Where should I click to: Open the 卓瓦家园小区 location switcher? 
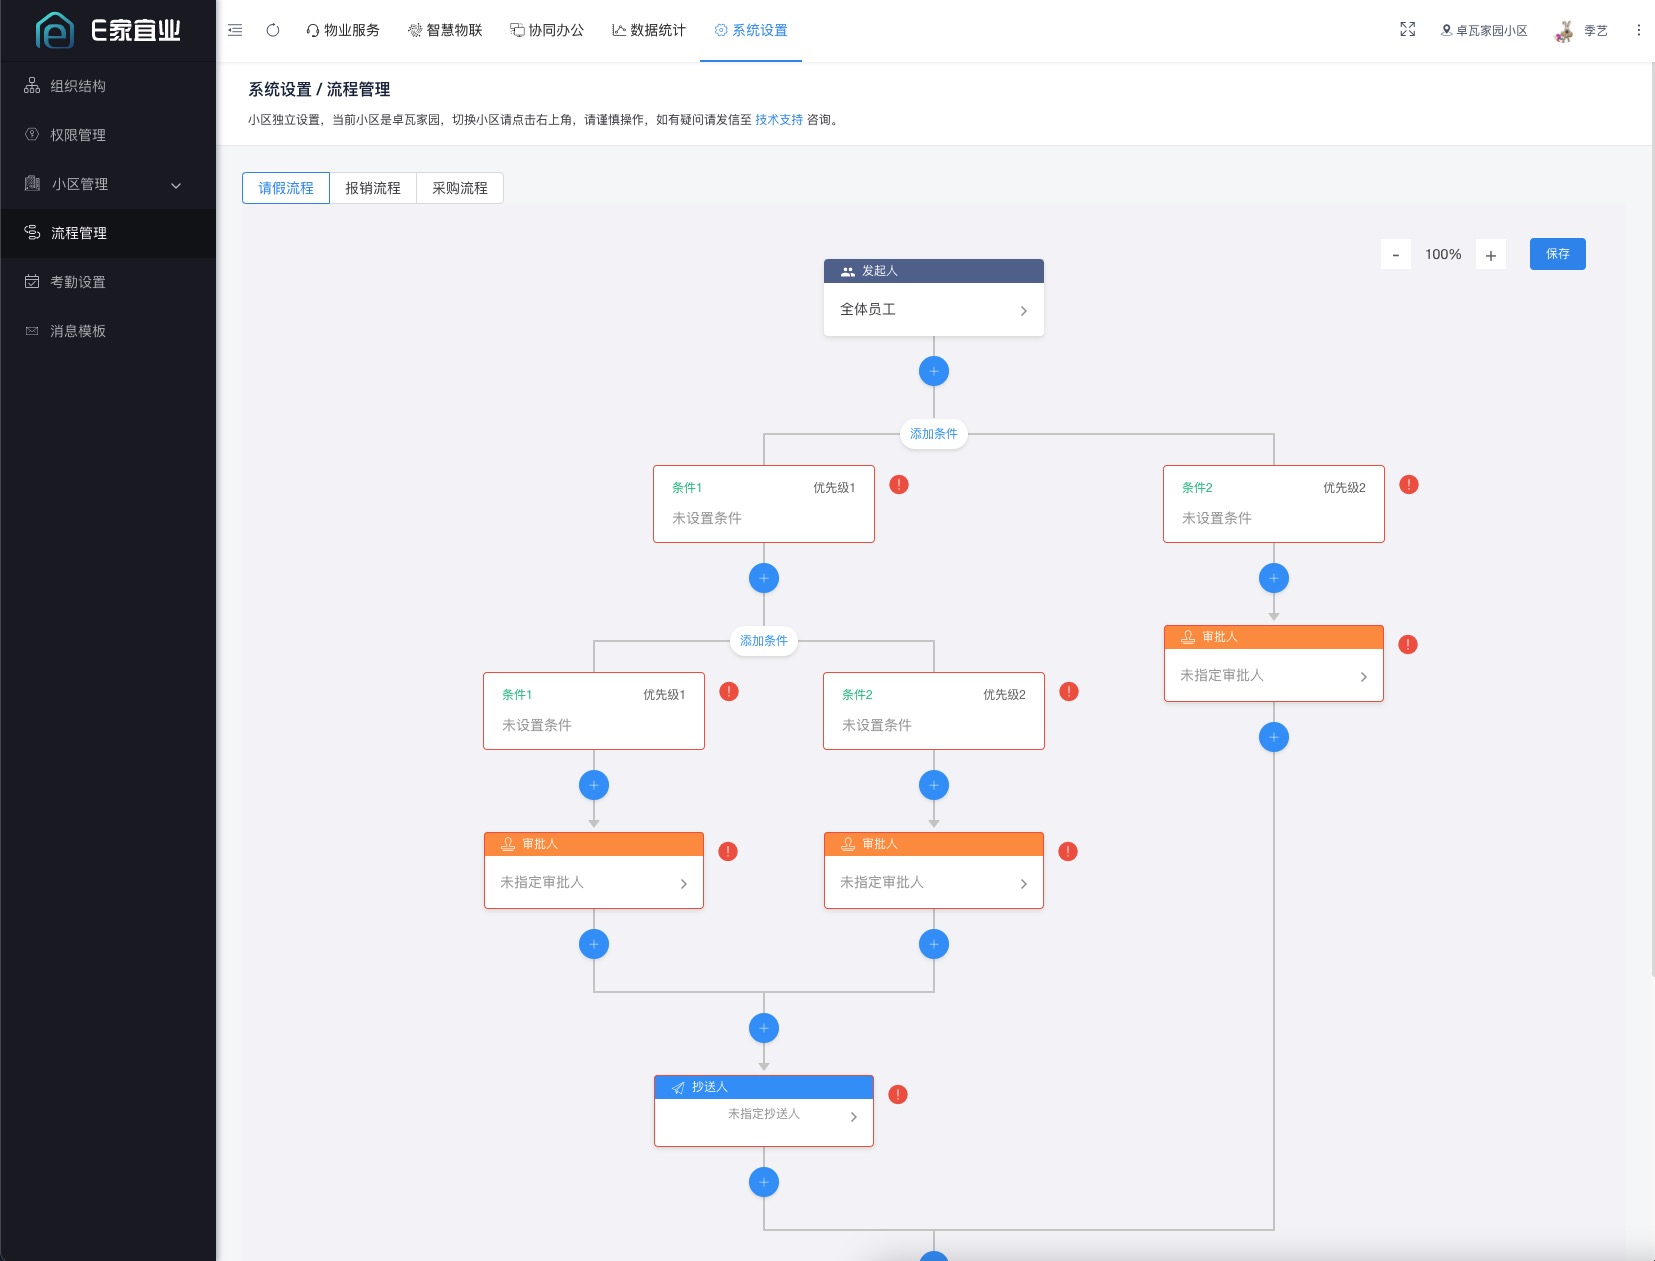click(x=1484, y=30)
